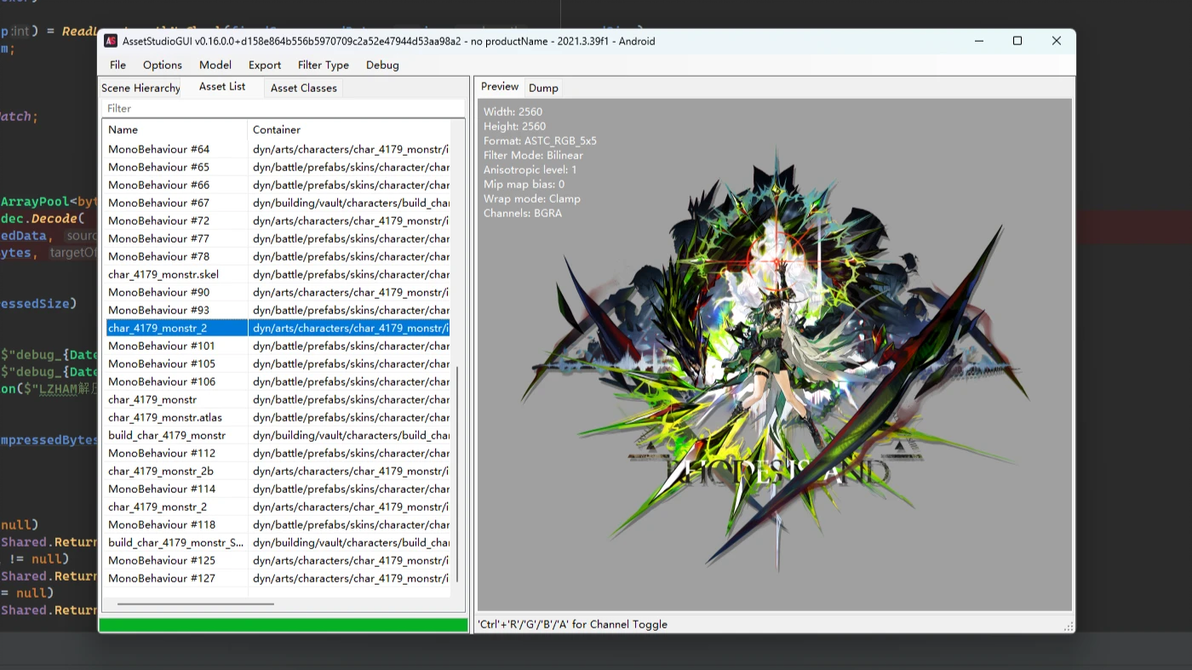Select MonoBehaviour #105 row

point(277,364)
